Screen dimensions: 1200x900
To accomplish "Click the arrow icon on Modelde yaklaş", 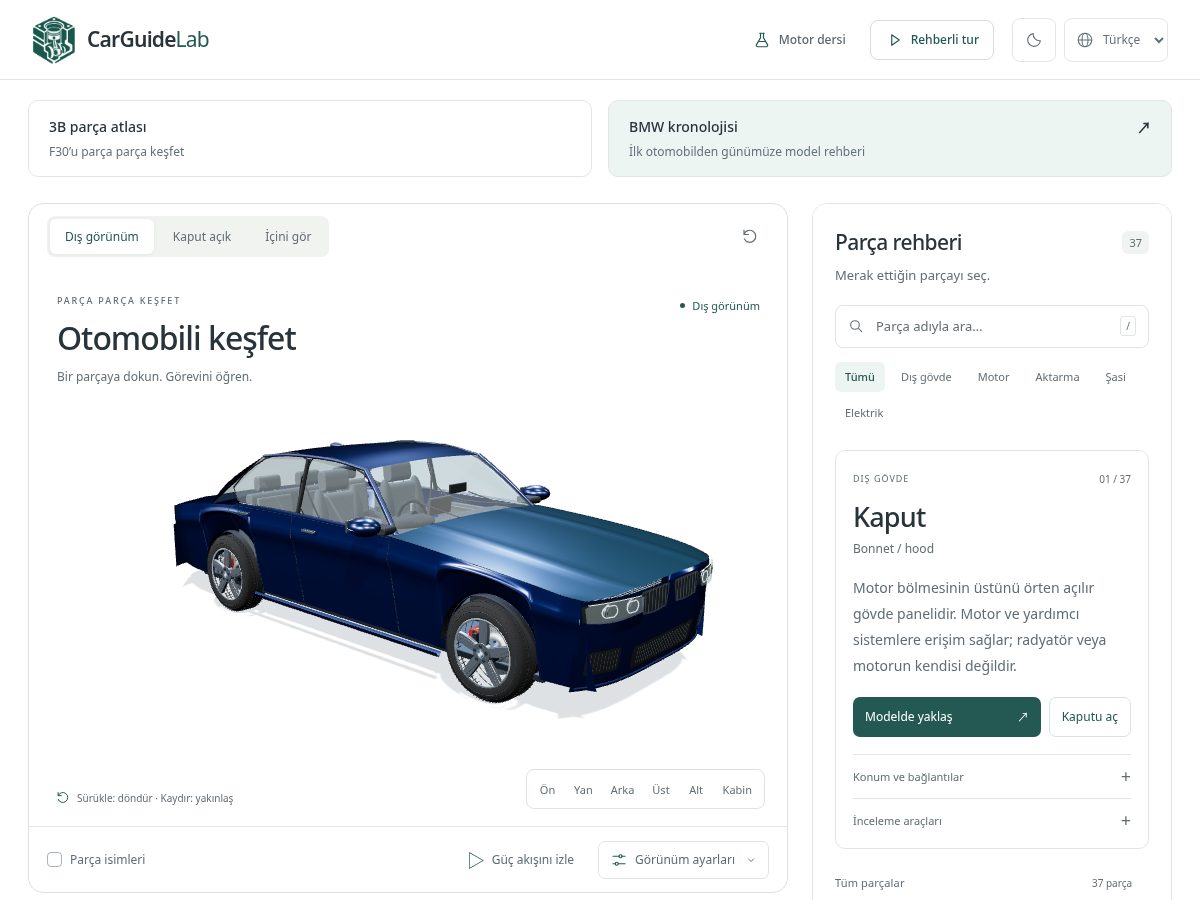I will [1022, 717].
